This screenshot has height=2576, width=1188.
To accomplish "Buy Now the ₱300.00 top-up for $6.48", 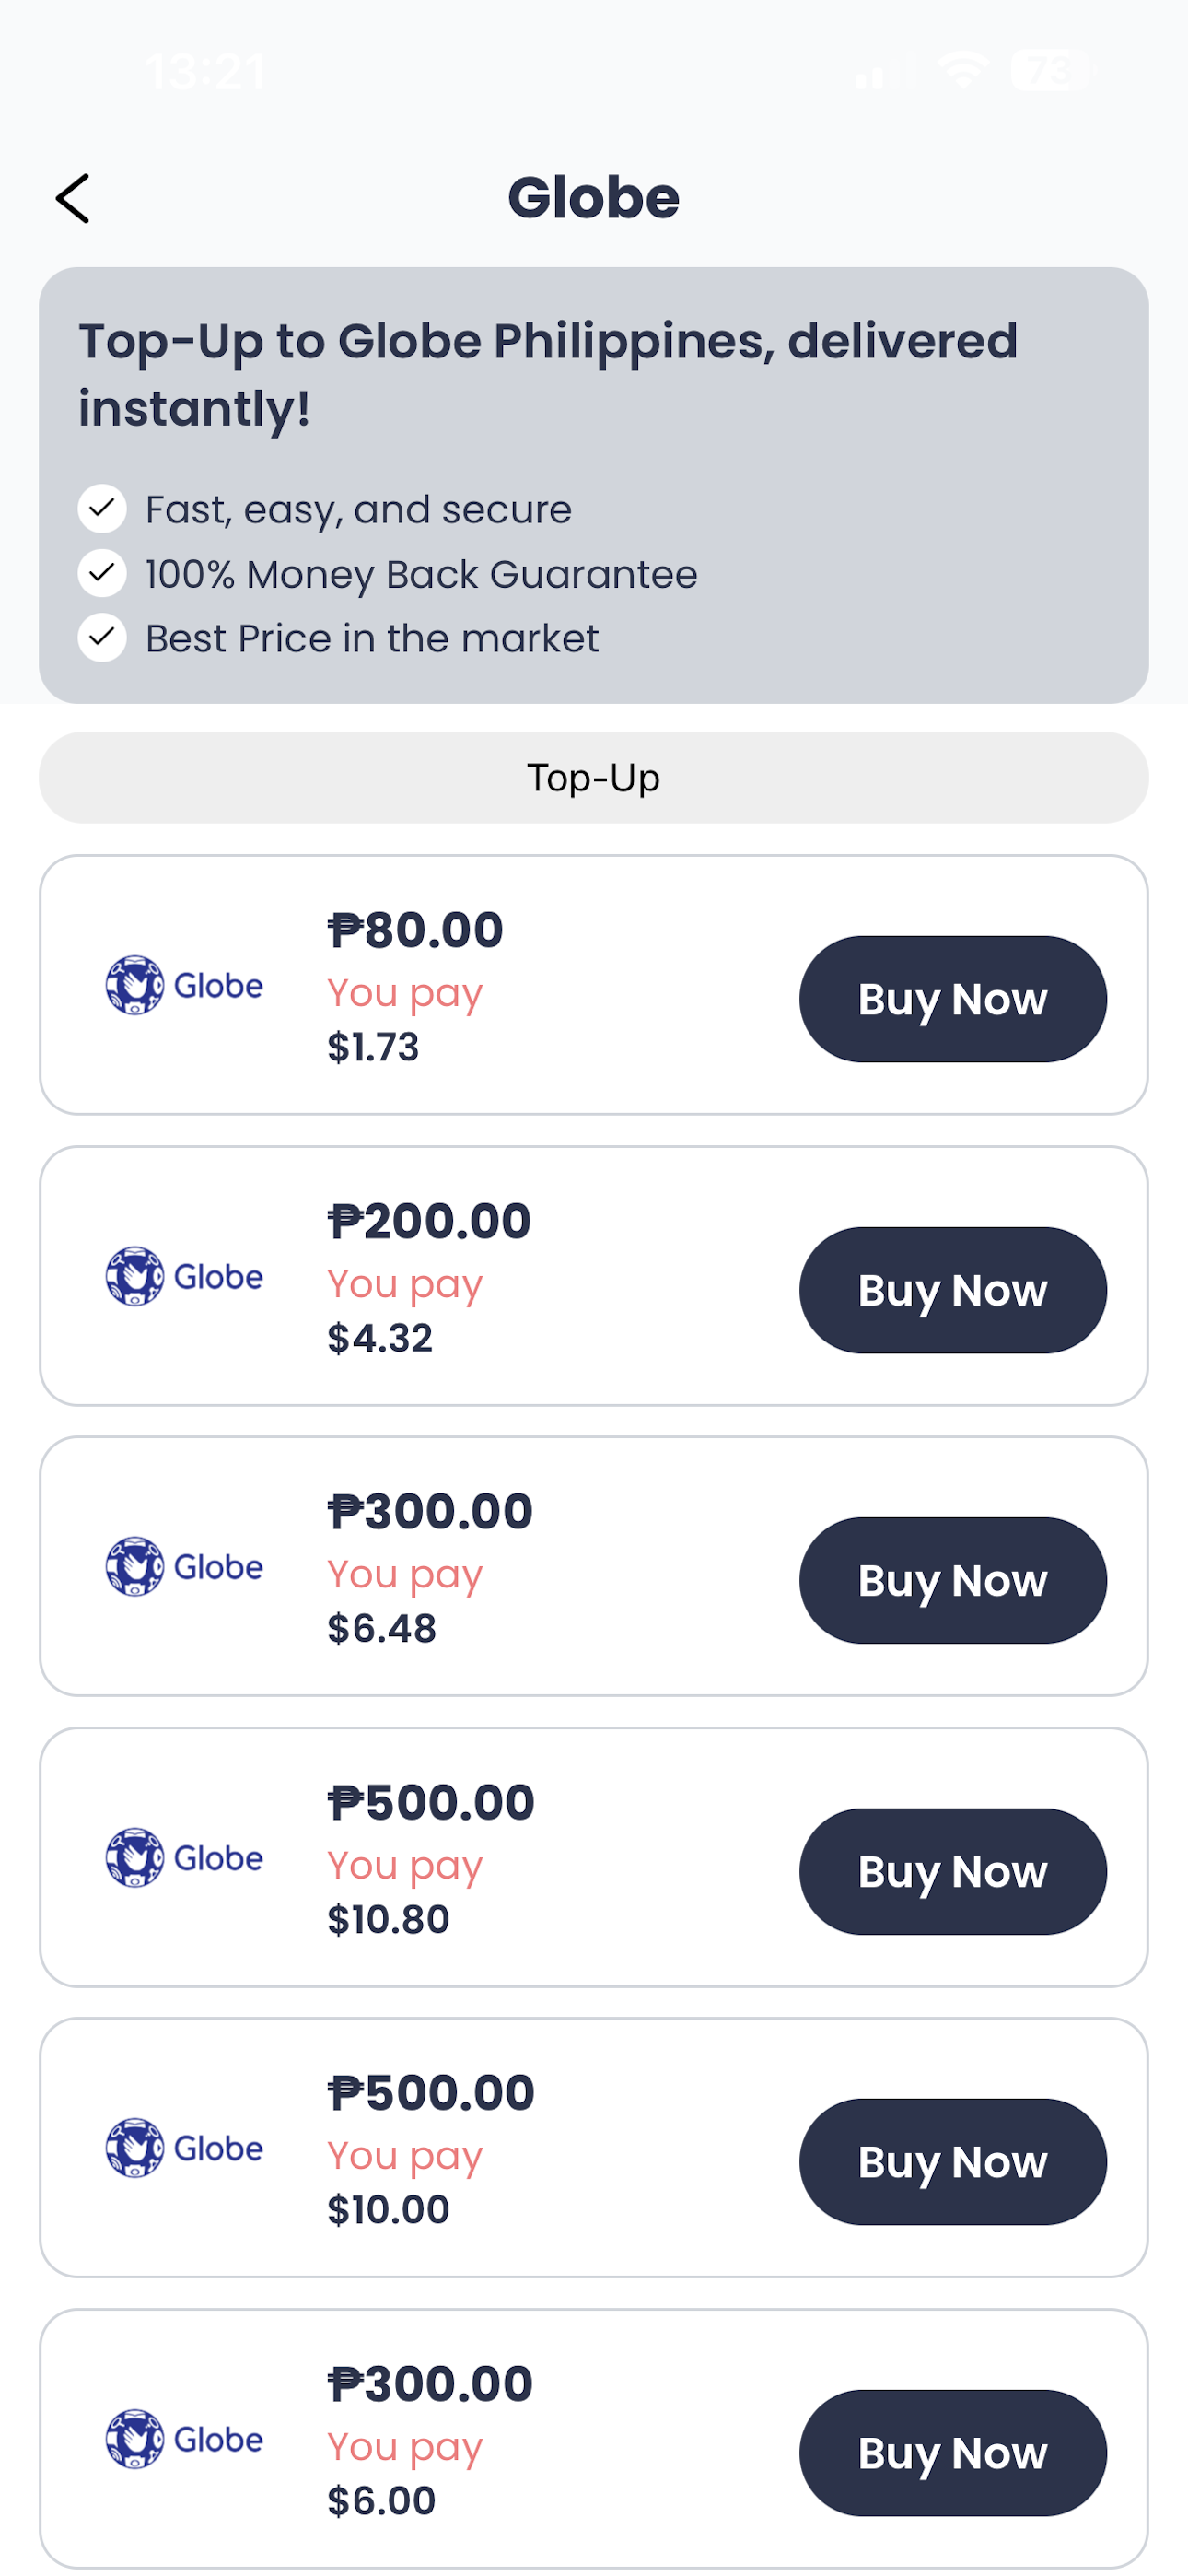I will tap(953, 1580).
